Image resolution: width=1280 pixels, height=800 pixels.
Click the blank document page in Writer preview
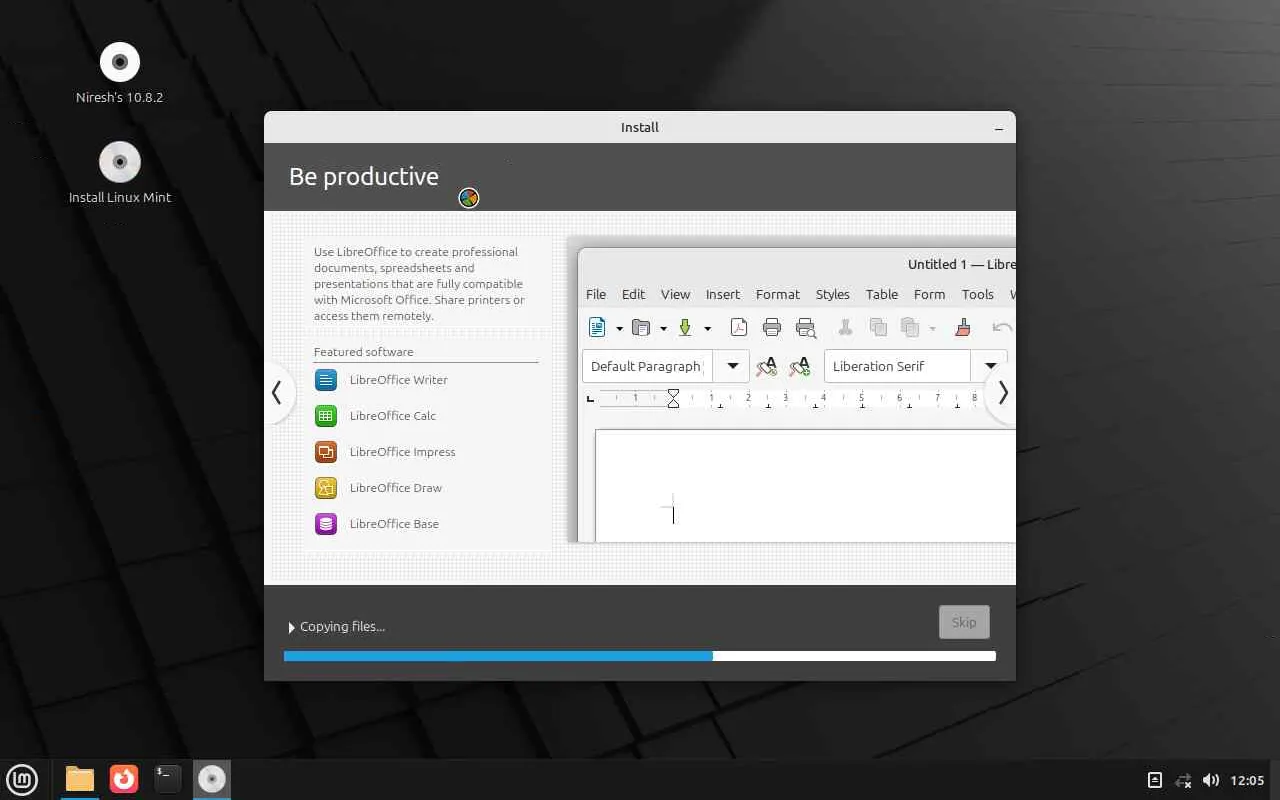pyautogui.click(x=805, y=486)
